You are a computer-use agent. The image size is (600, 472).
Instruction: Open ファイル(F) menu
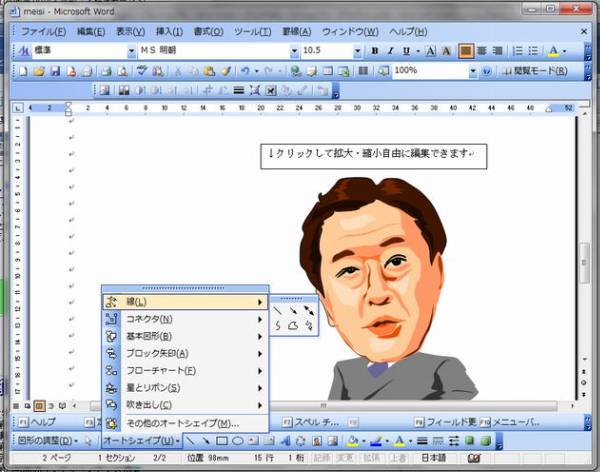43,31
